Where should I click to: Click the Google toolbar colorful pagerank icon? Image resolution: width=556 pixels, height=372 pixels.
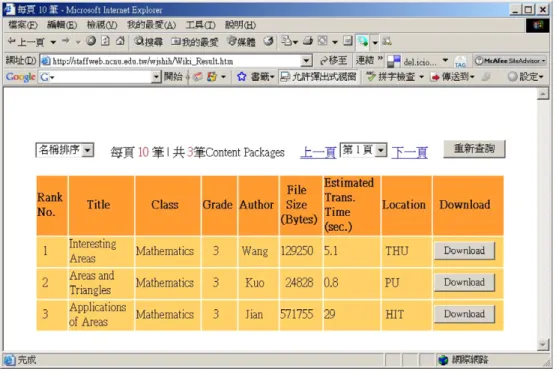click(x=212, y=77)
